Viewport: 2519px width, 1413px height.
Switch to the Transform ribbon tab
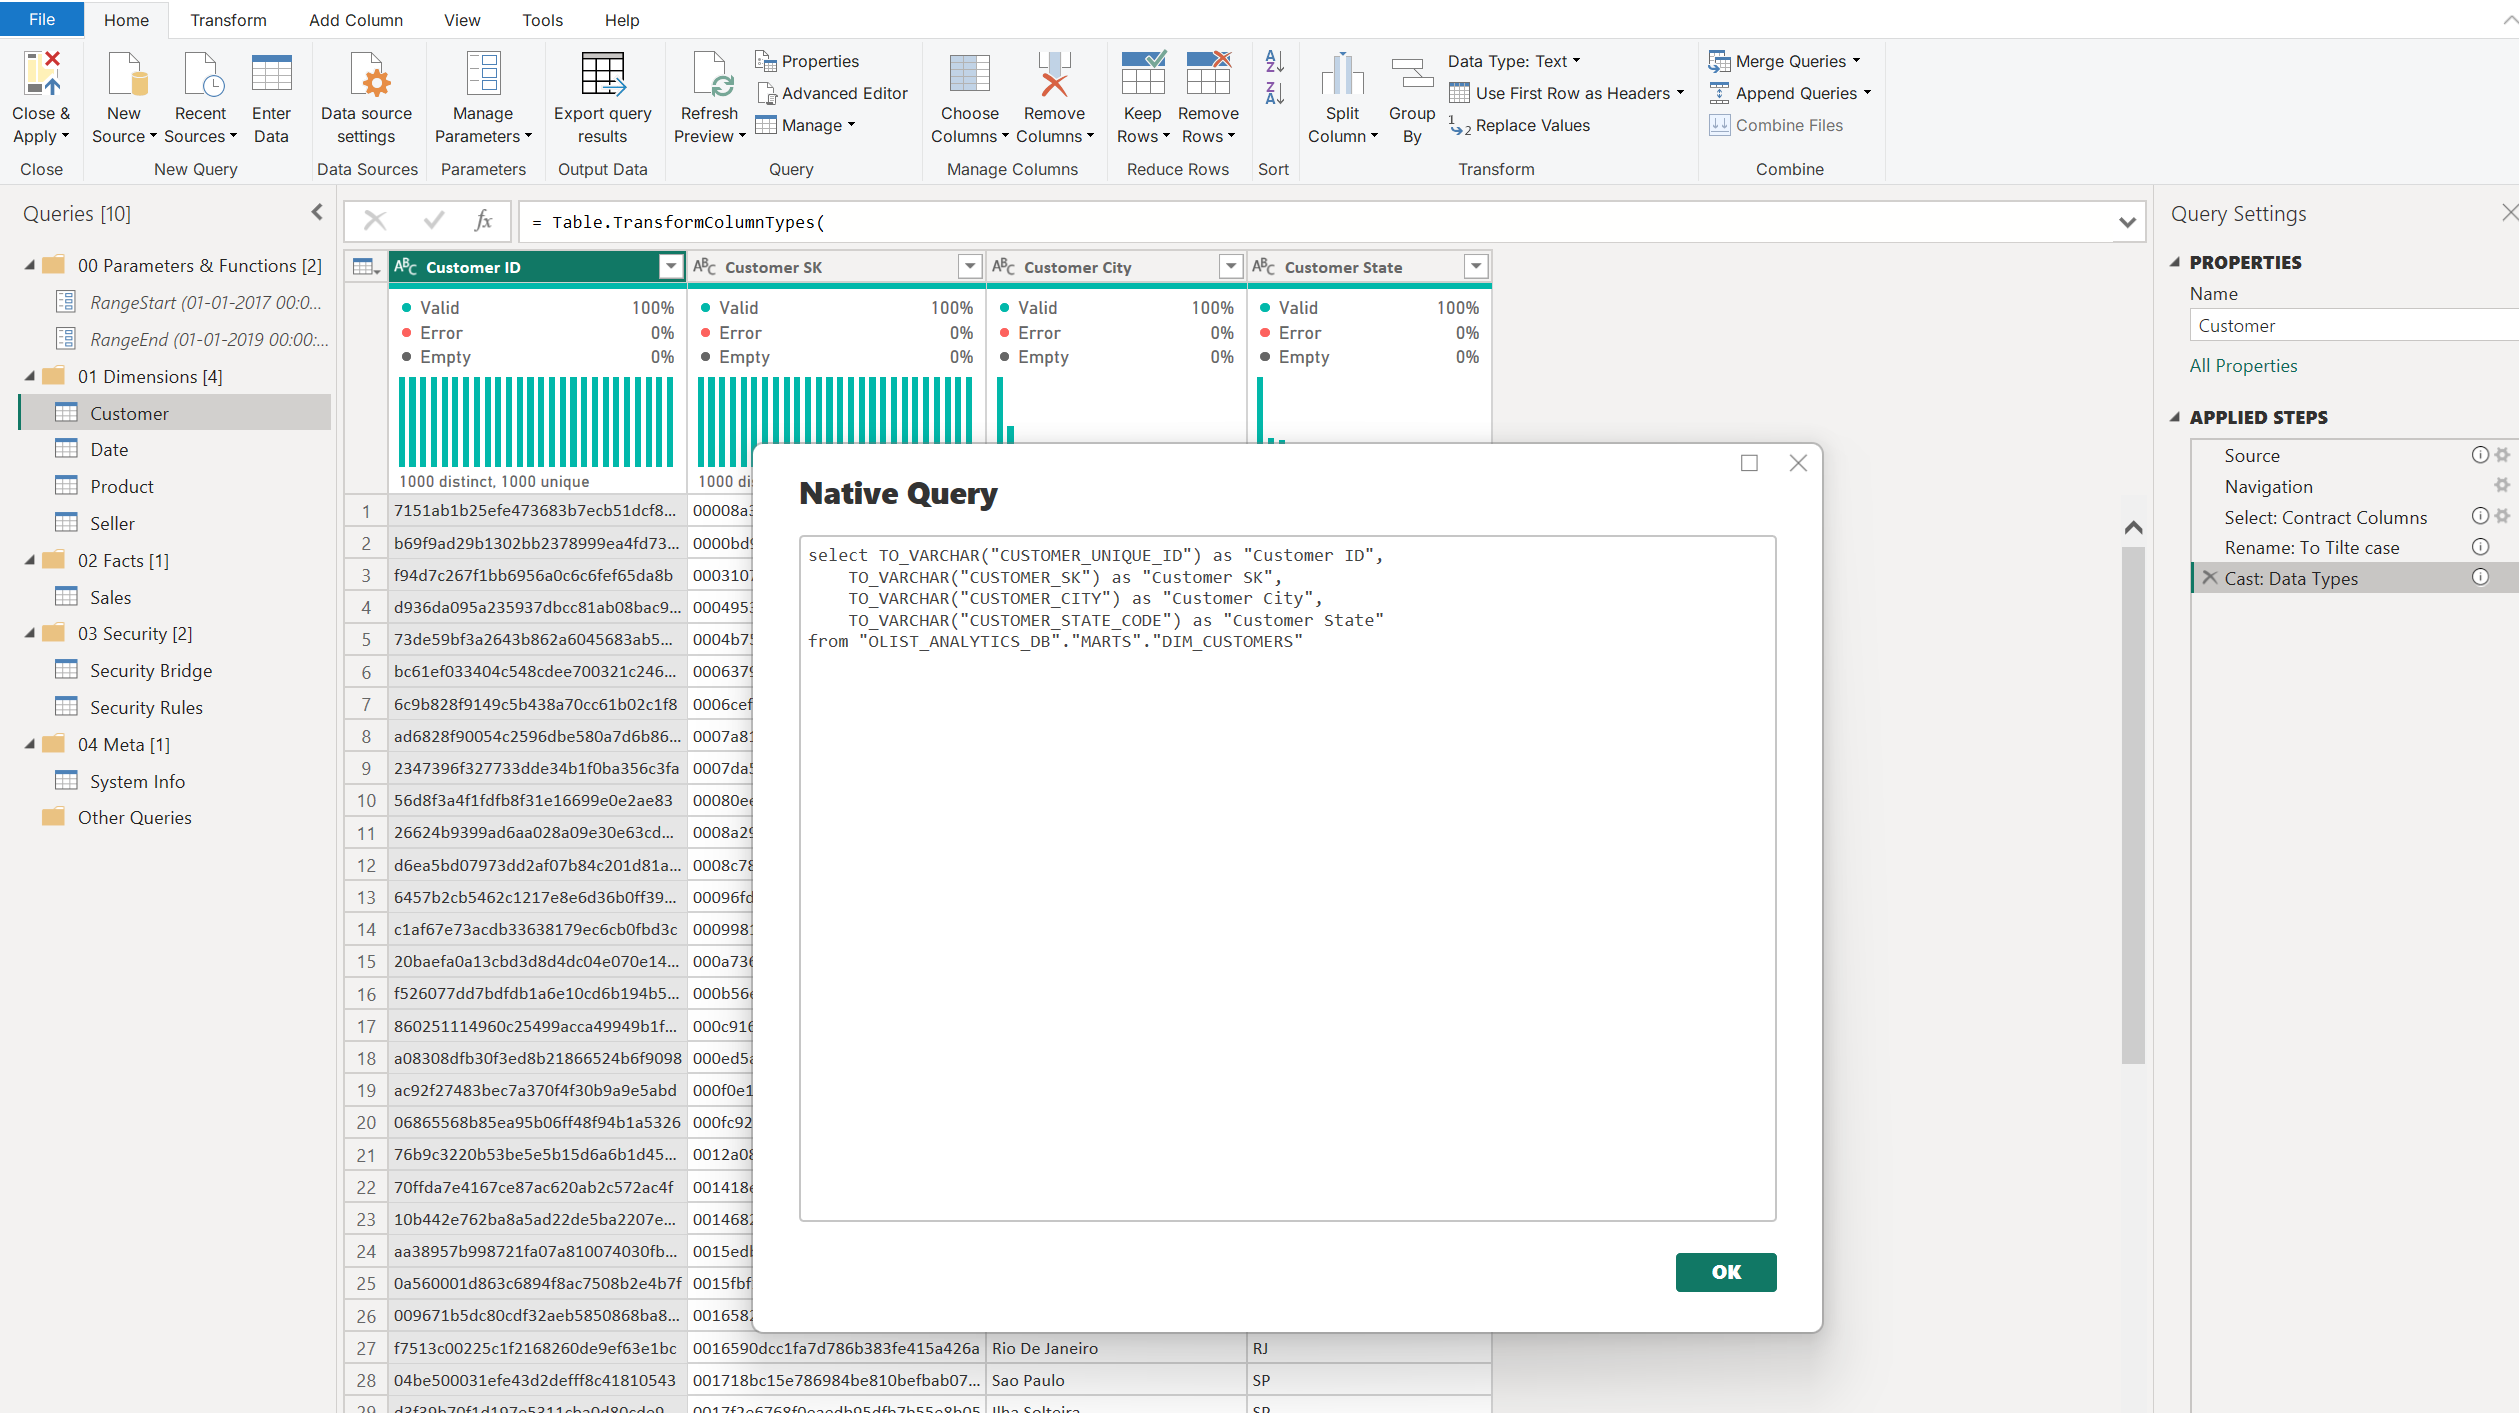click(228, 20)
